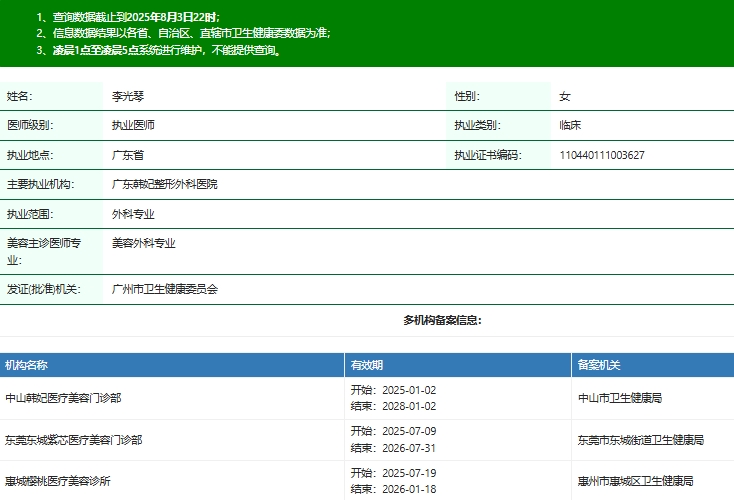Select the value 广东省

coord(128,155)
